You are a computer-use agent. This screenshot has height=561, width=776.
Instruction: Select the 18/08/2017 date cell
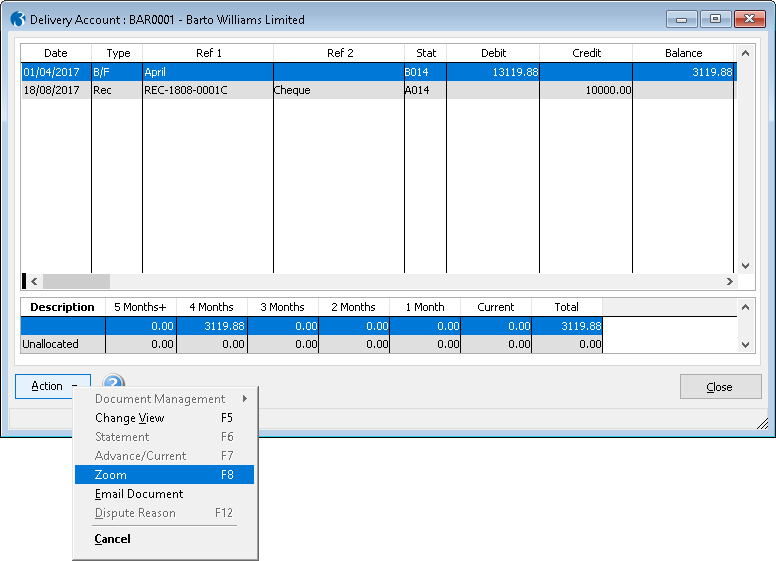coord(56,90)
